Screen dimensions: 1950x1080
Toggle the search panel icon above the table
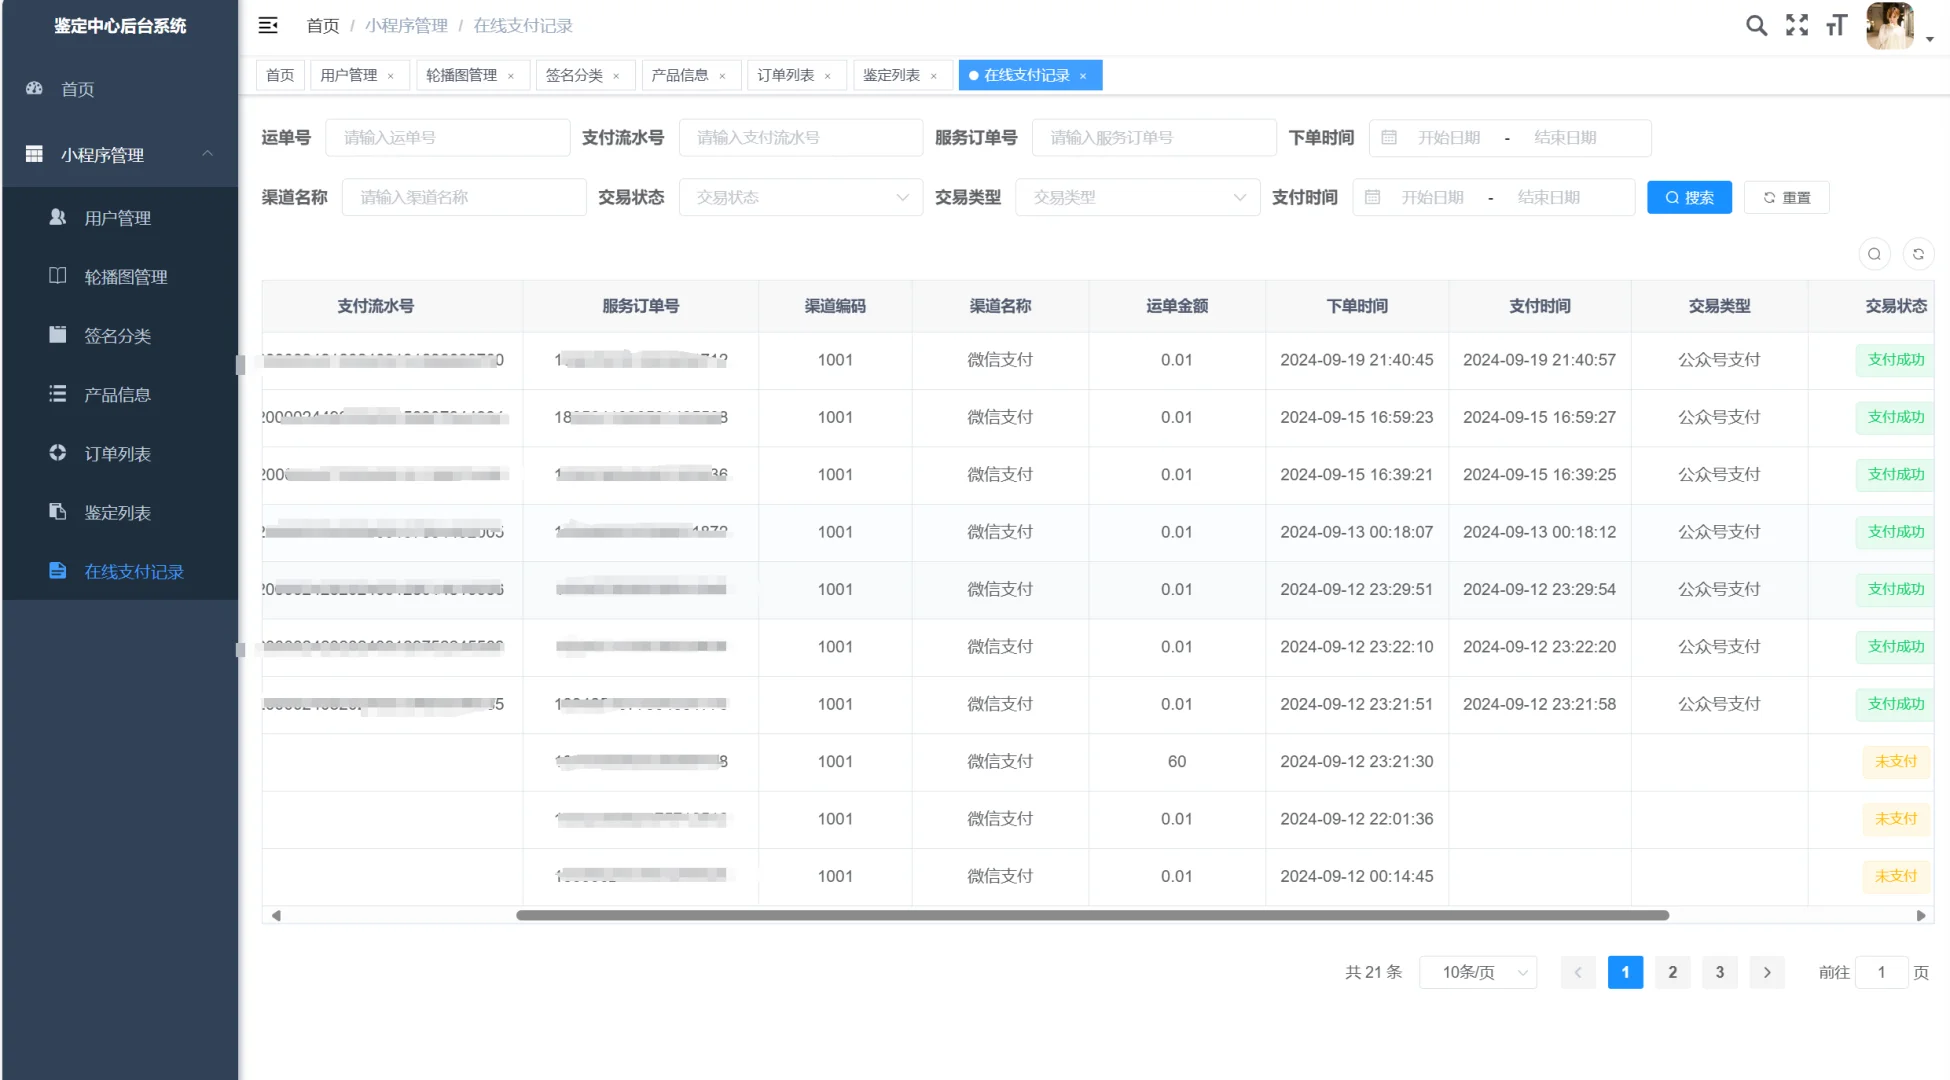pos(1874,254)
